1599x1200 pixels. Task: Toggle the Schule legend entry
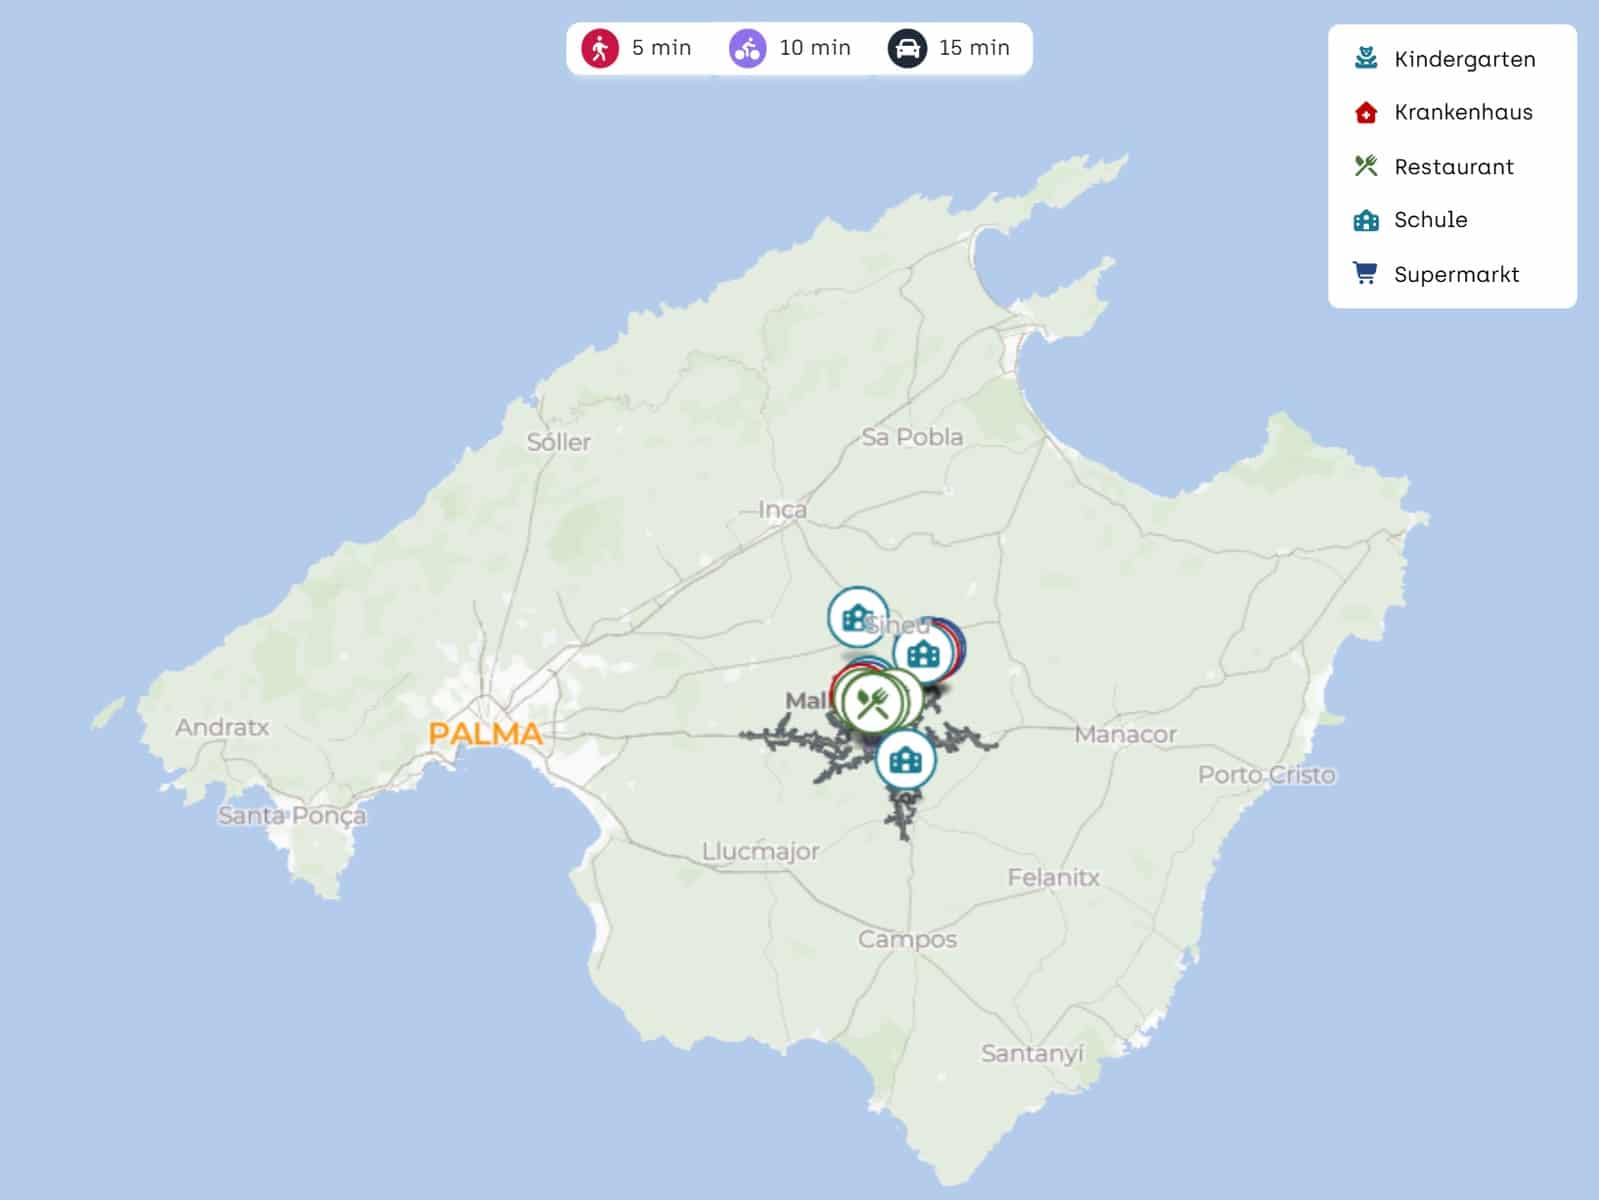point(1430,220)
